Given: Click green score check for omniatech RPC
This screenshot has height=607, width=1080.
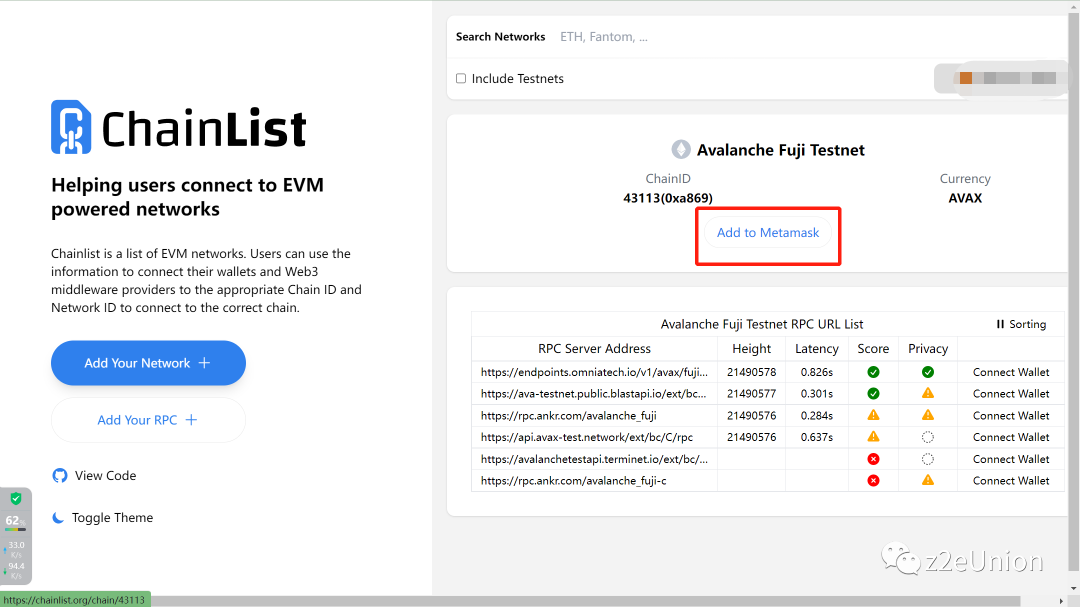Looking at the screenshot, I should pyautogui.click(x=873, y=372).
